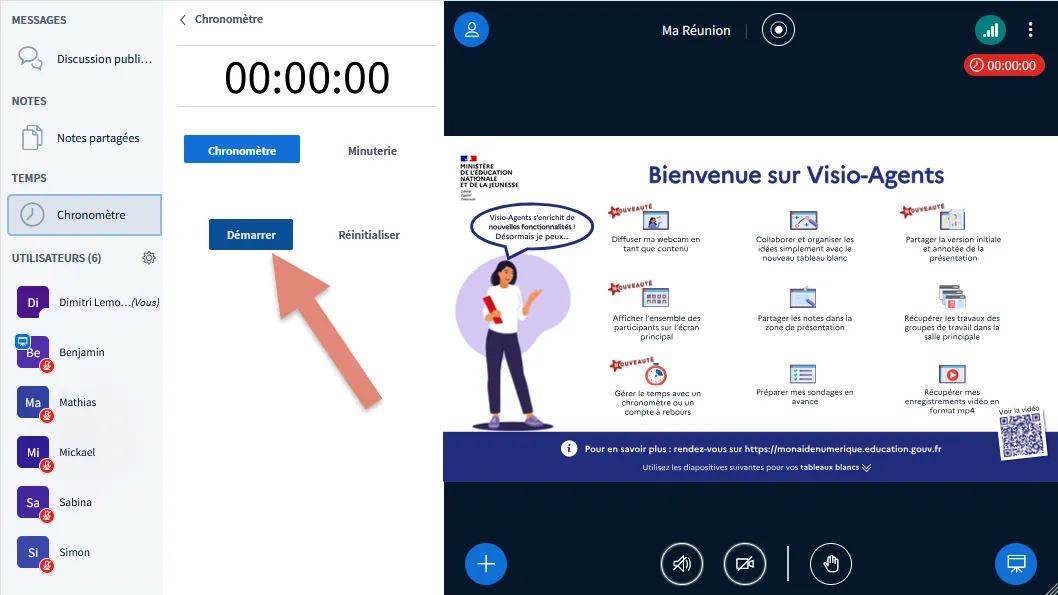The image size is (1058, 595).
Task: Click the QR code on the slide
Action: tap(1022, 436)
